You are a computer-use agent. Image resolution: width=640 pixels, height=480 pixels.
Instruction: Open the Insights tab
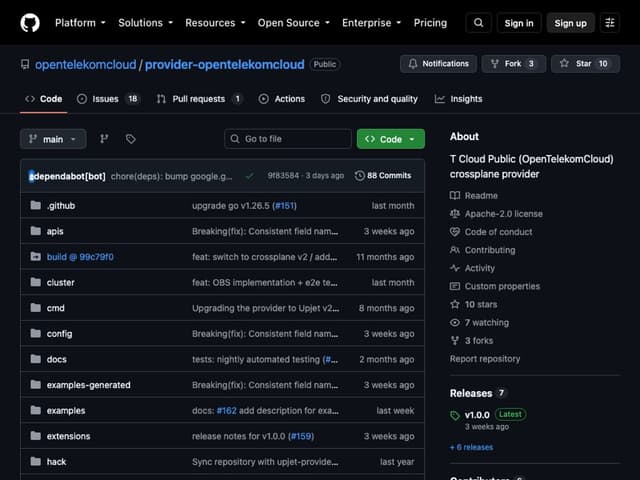(458, 99)
